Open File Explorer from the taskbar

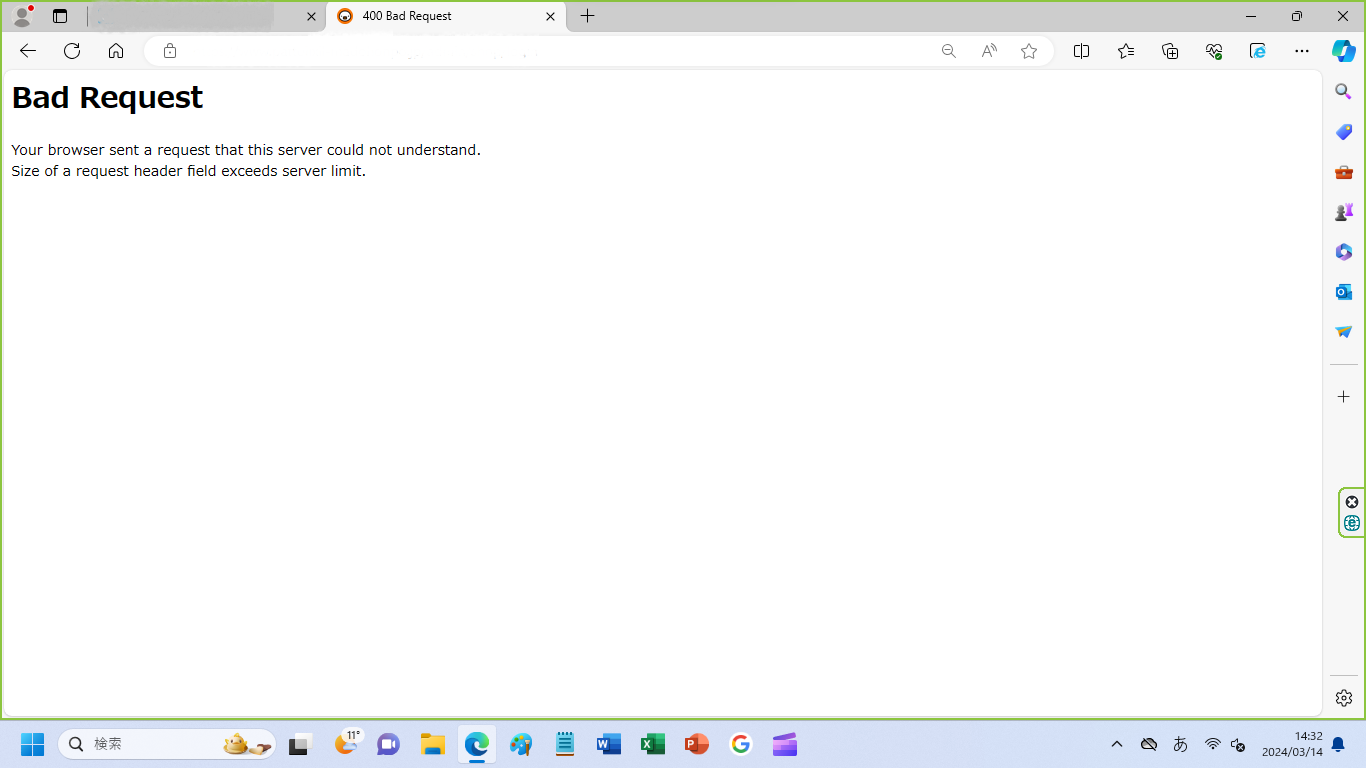(432, 744)
